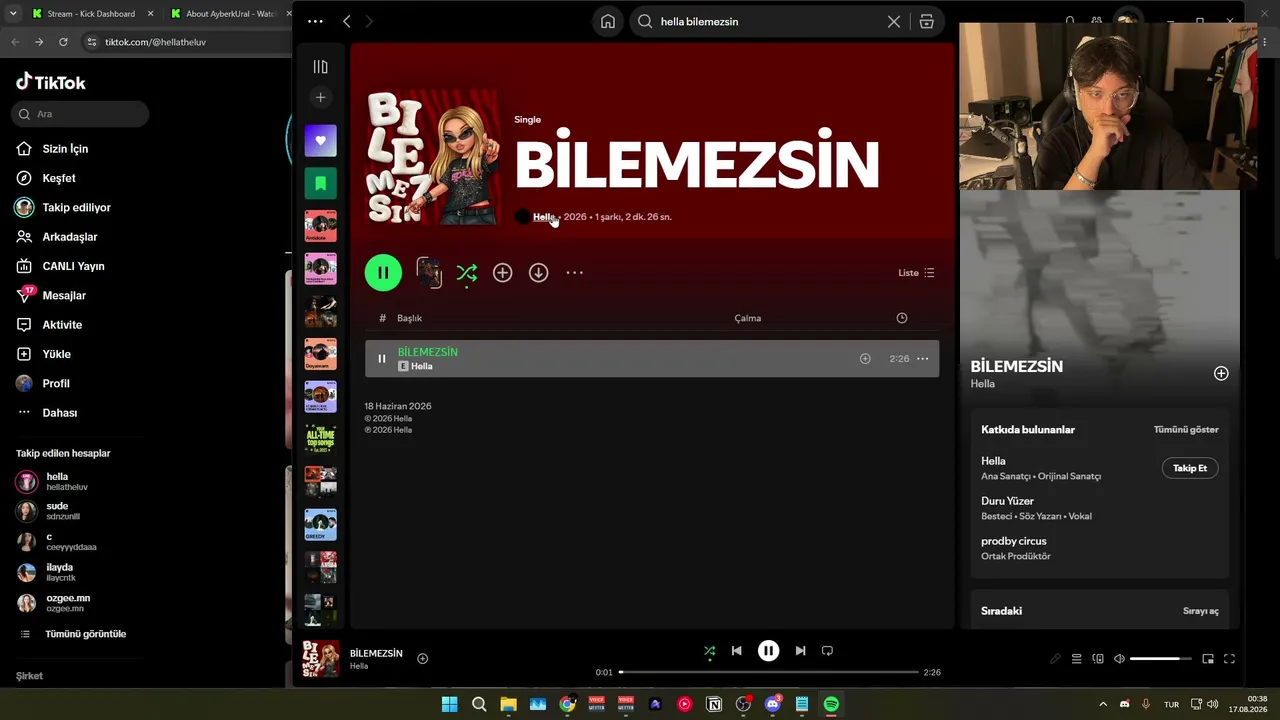The width and height of the screenshot is (1280, 720).
Task: Open more options for BİLEMEZSİN track
Action: point(922,359)
